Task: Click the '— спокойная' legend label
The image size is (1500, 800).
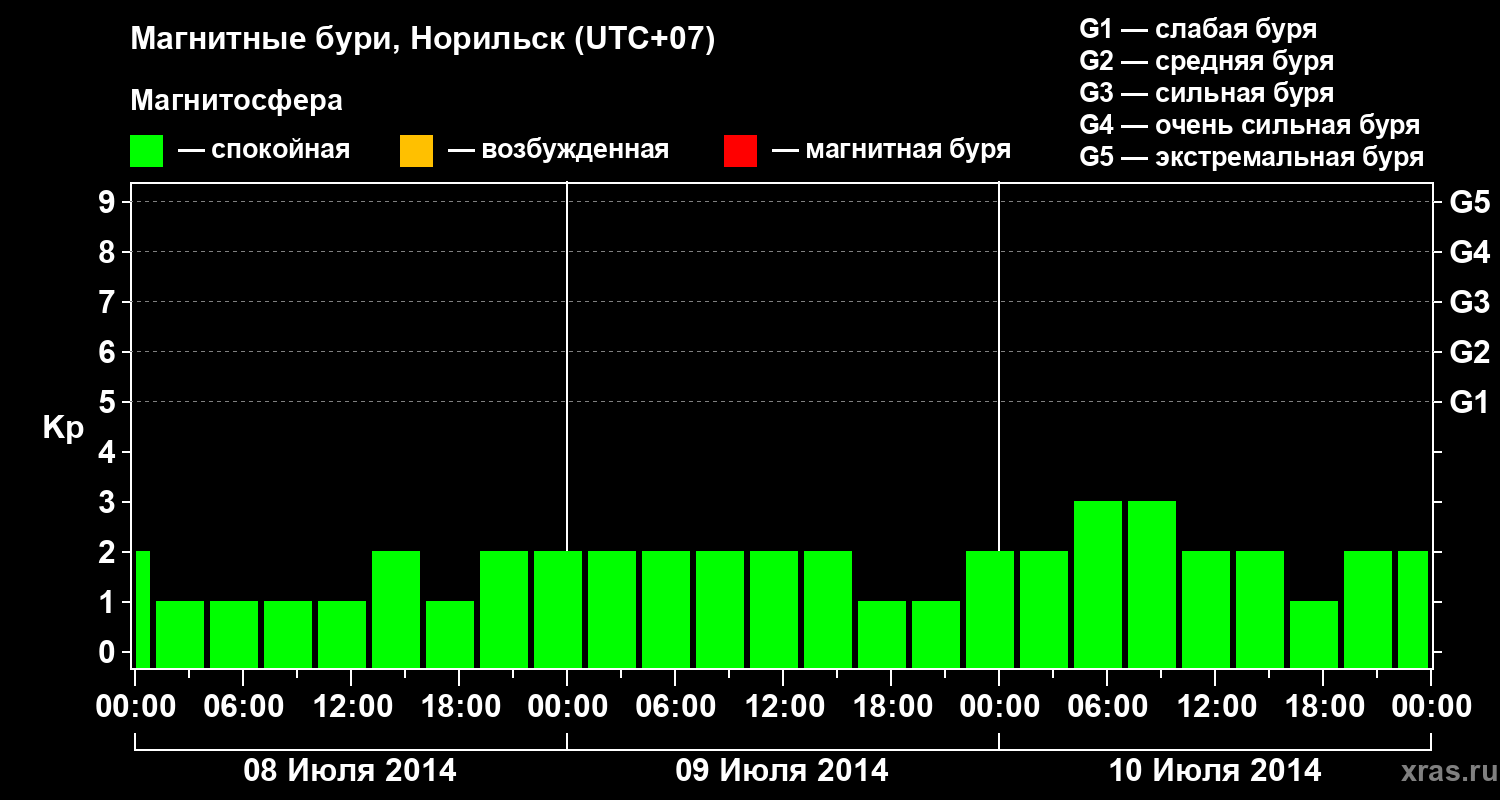Action: point(264,150)
